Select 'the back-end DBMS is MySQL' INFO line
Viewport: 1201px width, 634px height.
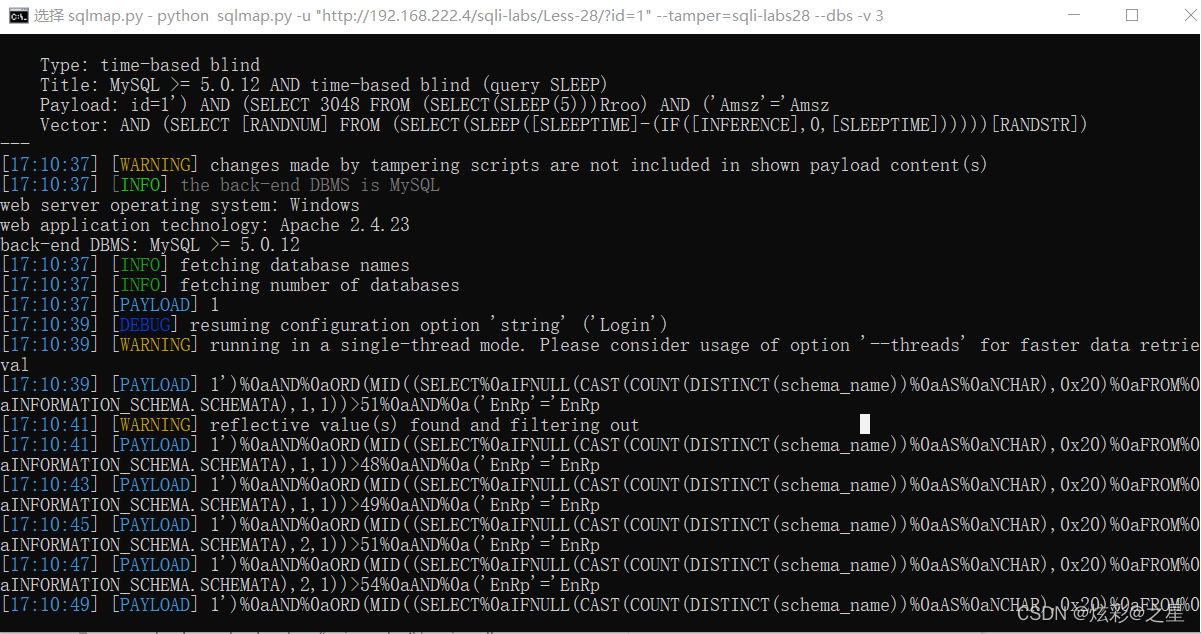coord(220,185)
